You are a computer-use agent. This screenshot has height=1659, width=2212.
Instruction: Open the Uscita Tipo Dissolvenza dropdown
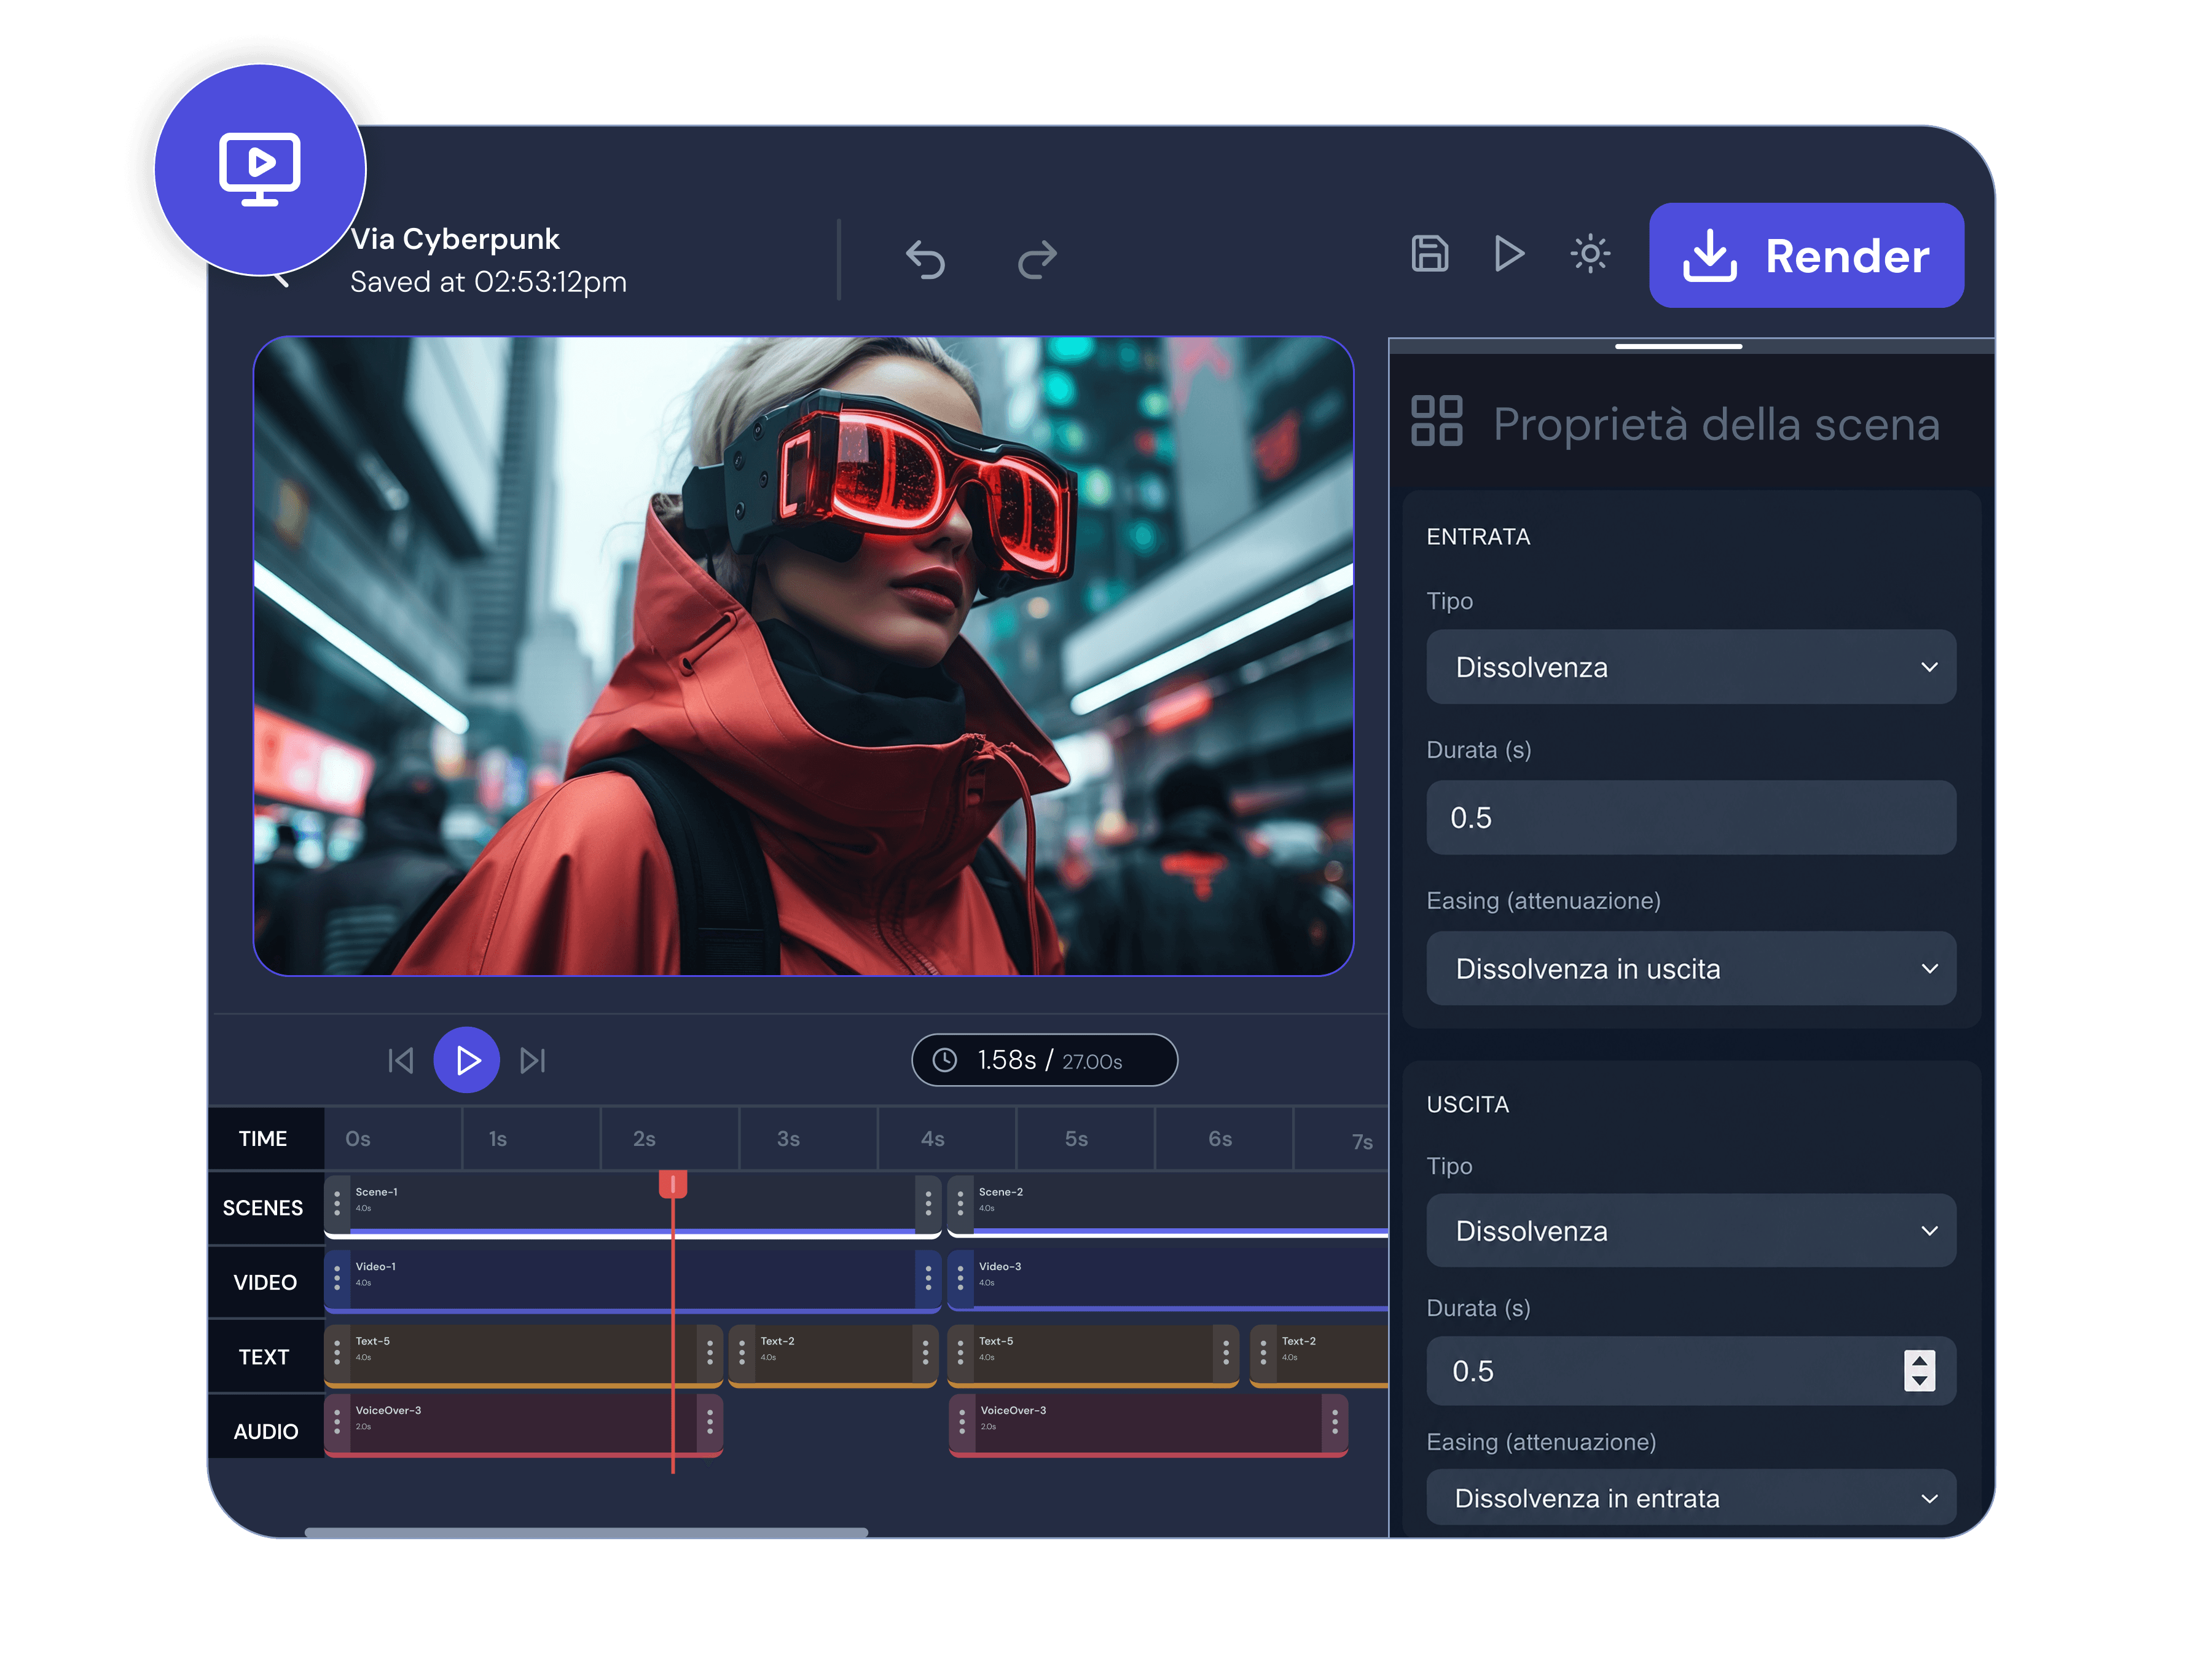point(1691,1231)
